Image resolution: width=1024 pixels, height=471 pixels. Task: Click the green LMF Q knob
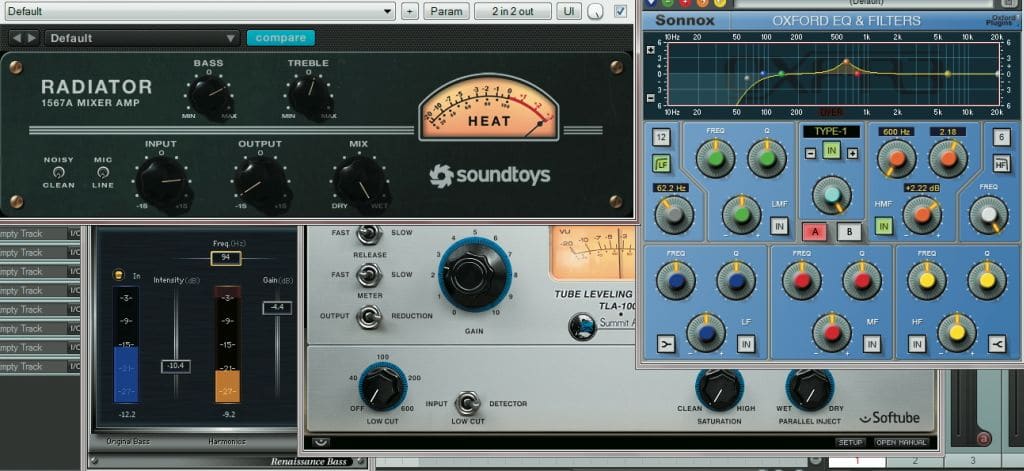[767, 159]
